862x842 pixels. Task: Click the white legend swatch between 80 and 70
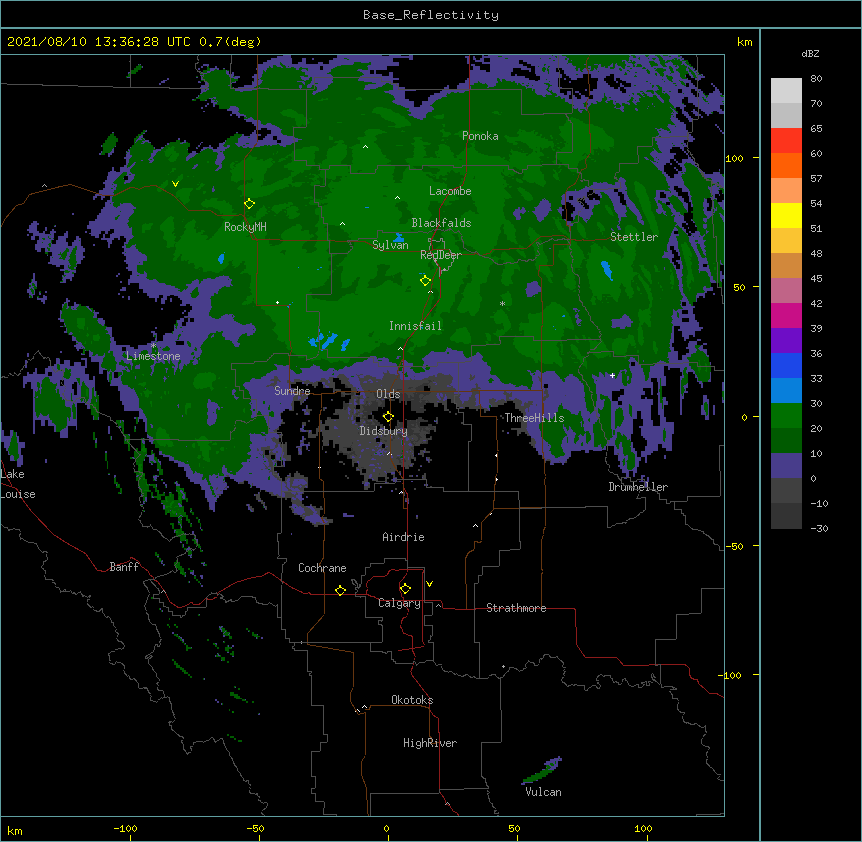point(786,91)
